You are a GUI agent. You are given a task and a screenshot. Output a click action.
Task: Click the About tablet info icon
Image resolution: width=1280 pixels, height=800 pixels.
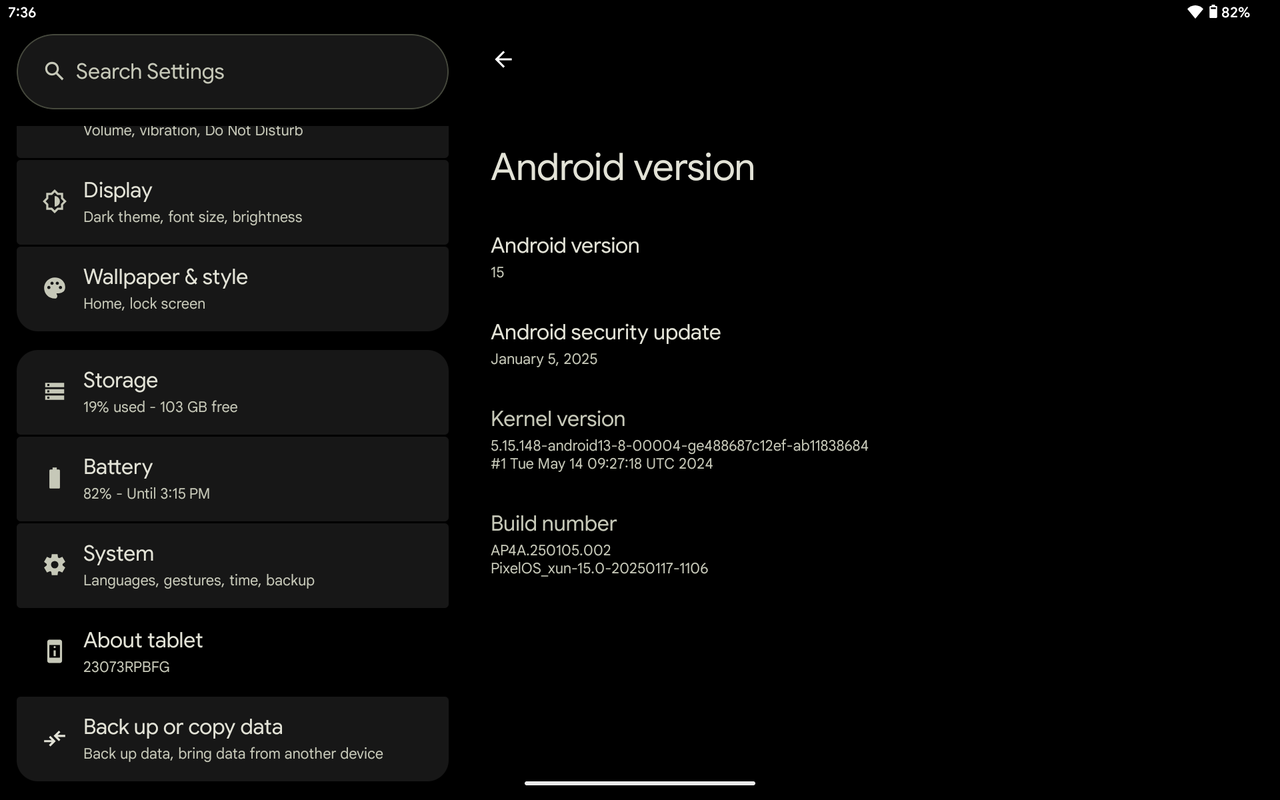(x=54, y=651)
